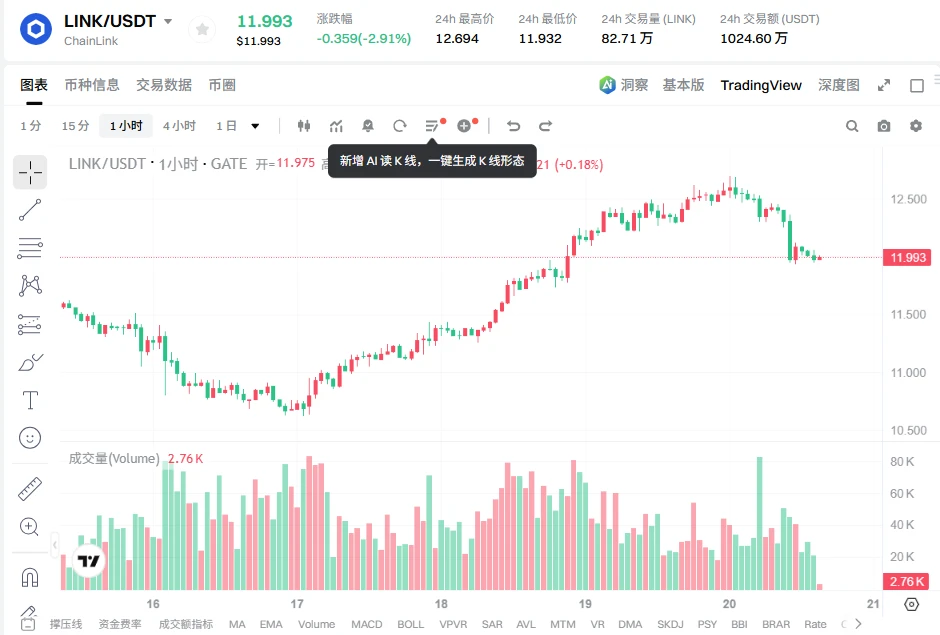Select the zoom in tool
The height and width of the screenshot is (635, 940).
click(30, 526)
